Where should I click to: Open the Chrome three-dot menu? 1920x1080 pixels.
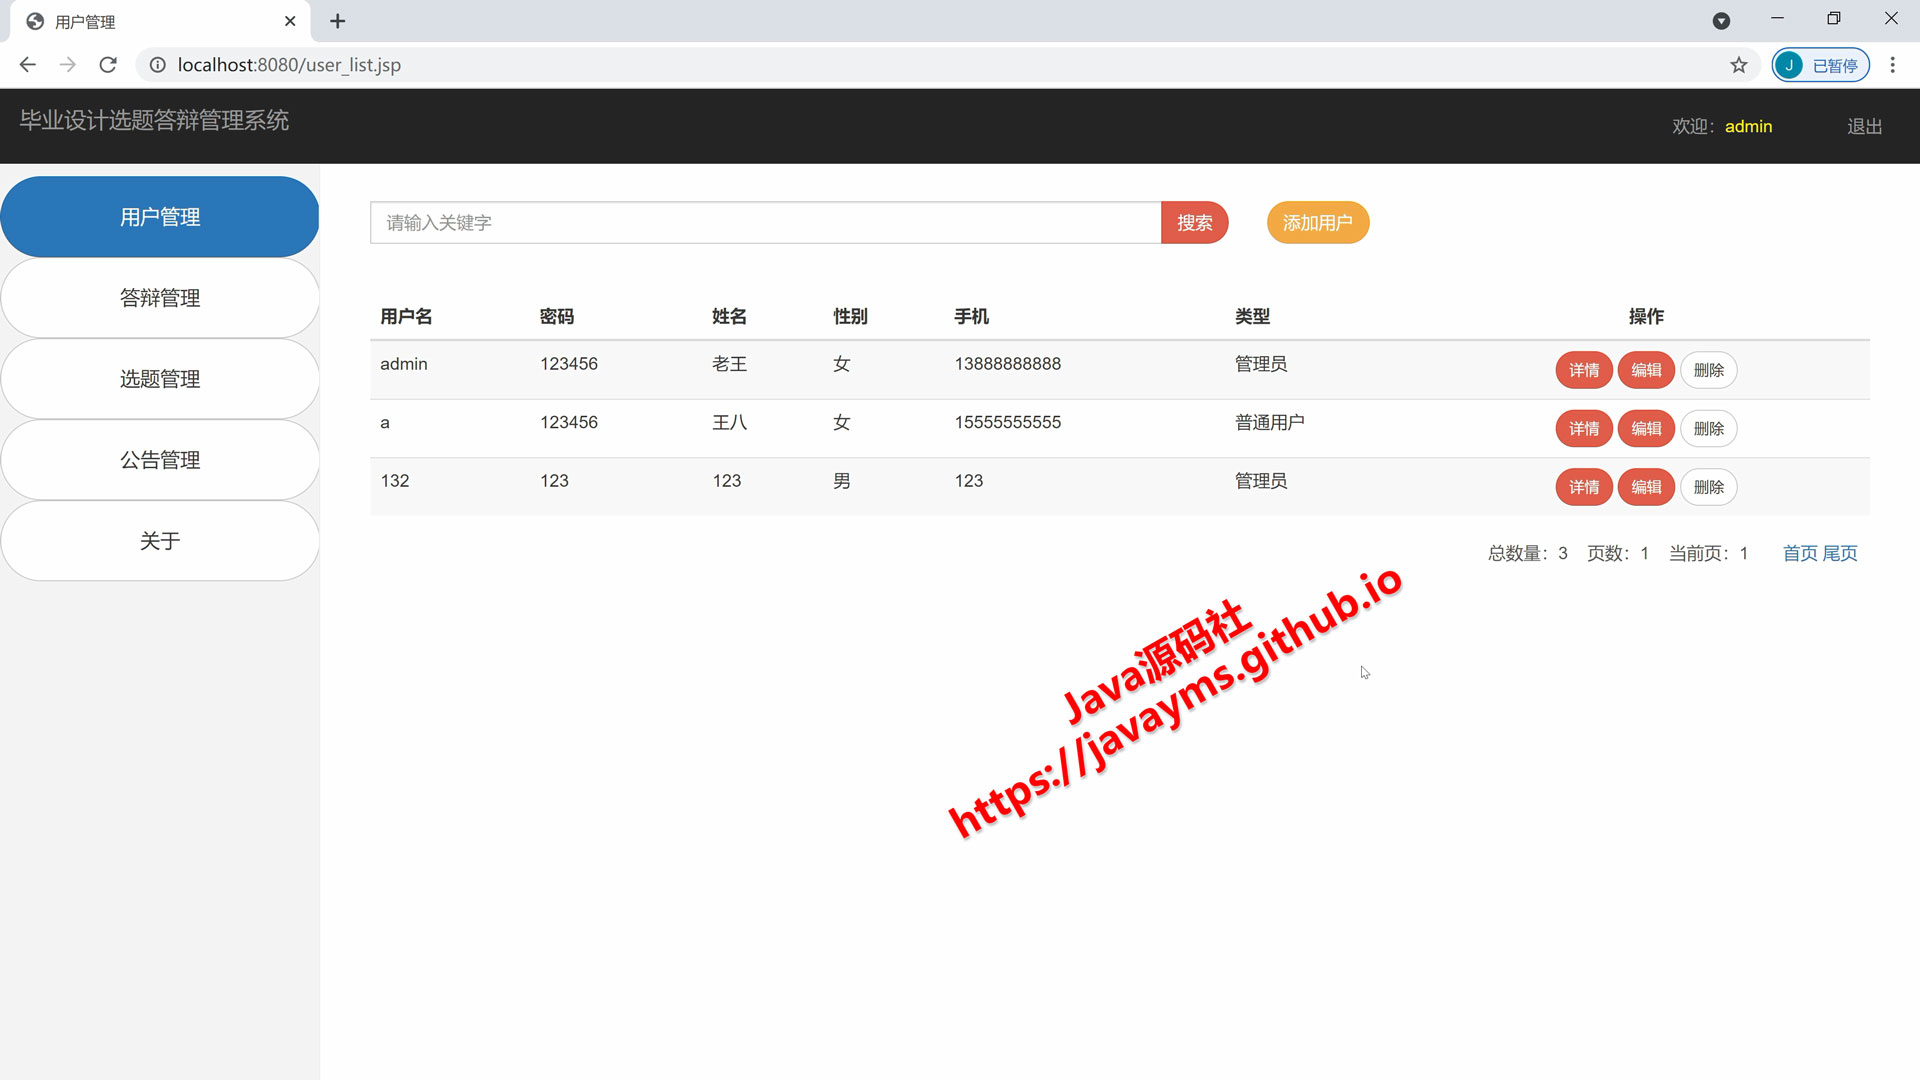[x=1892, y=65]
